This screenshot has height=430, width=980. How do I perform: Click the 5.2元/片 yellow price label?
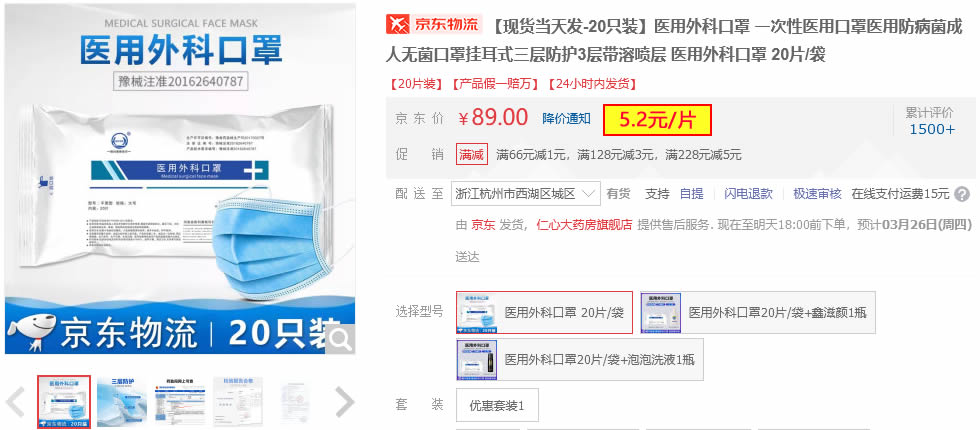click(x=658, y=120)
